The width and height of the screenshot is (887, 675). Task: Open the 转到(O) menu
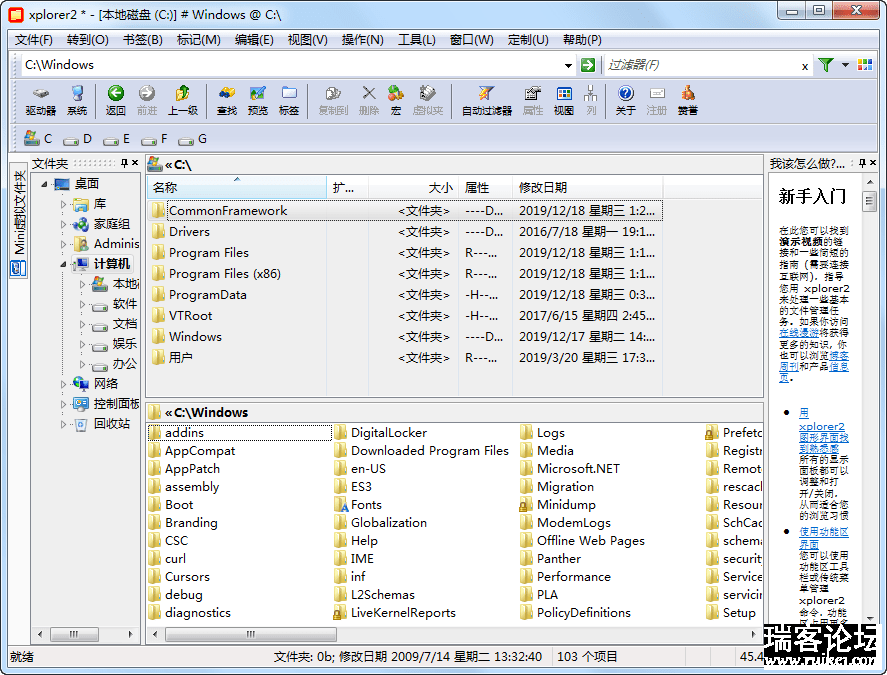coord(87,40)
